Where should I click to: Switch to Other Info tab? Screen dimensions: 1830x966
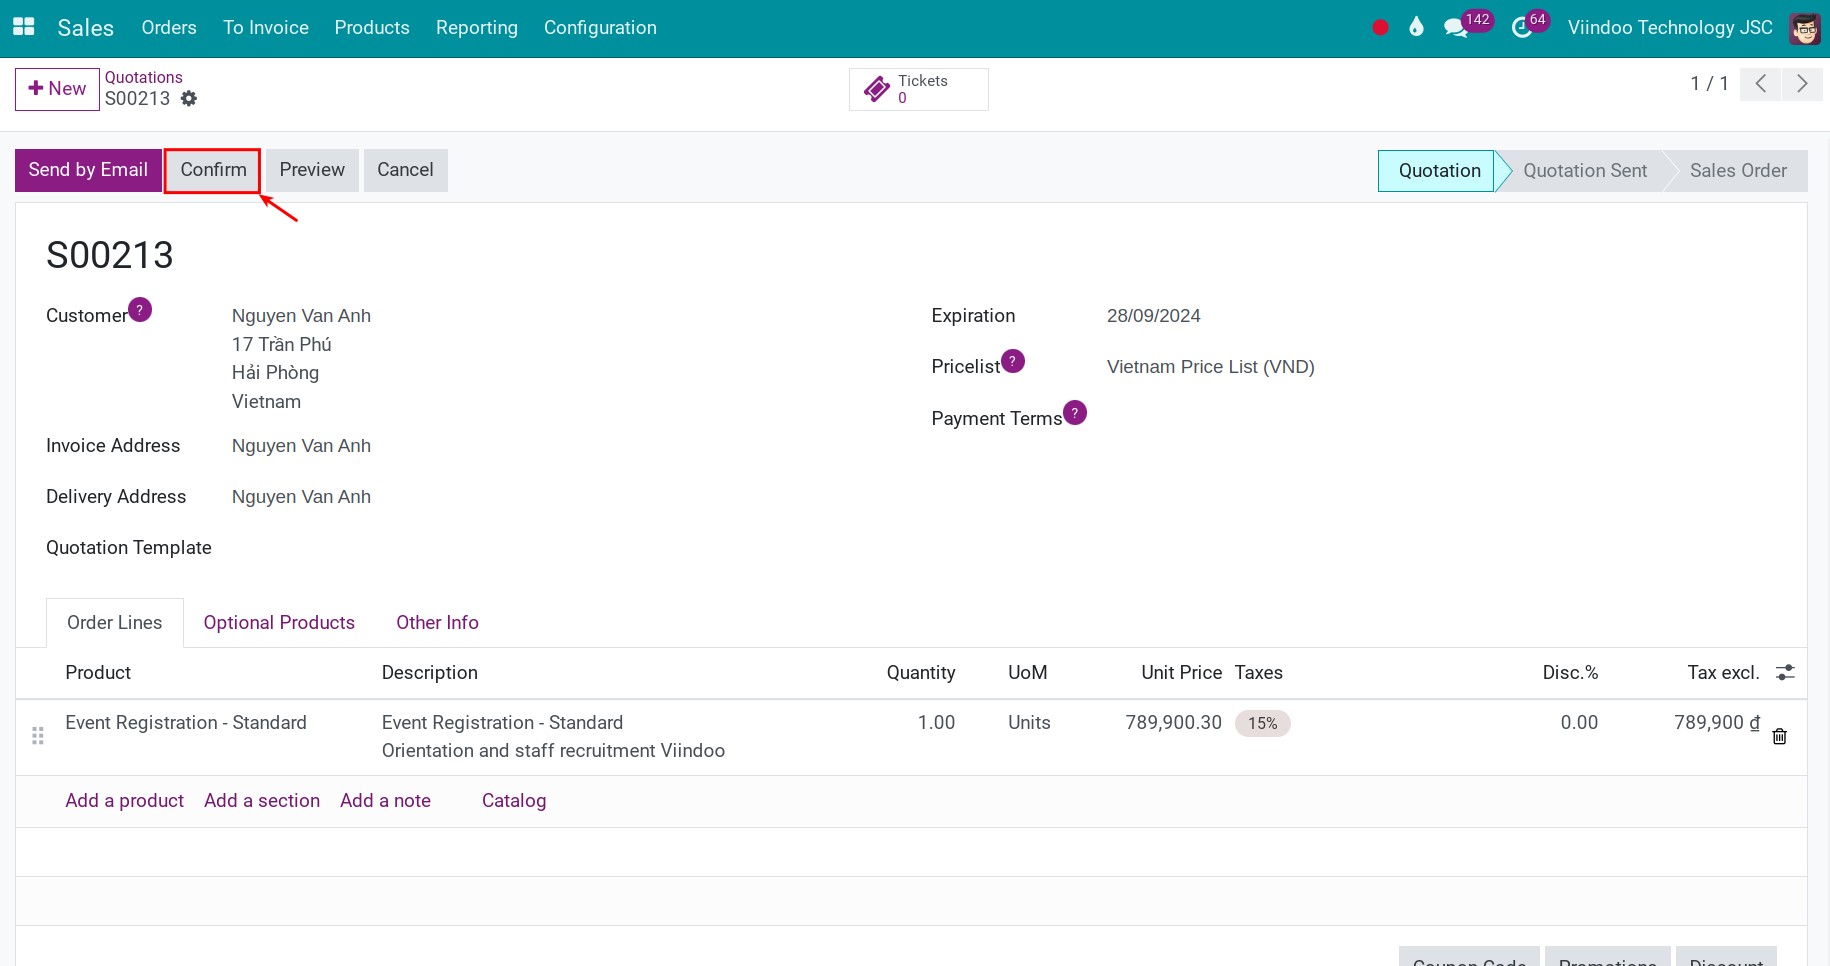point(437,623)
